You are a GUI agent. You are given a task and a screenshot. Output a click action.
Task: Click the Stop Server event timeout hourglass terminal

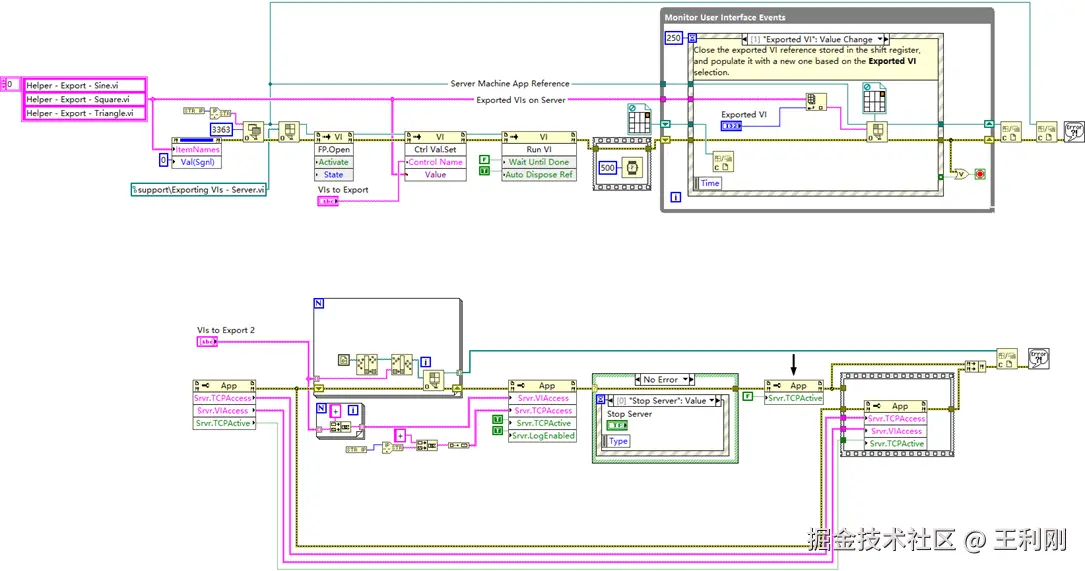pyautogui.click(x=601, y=400)
